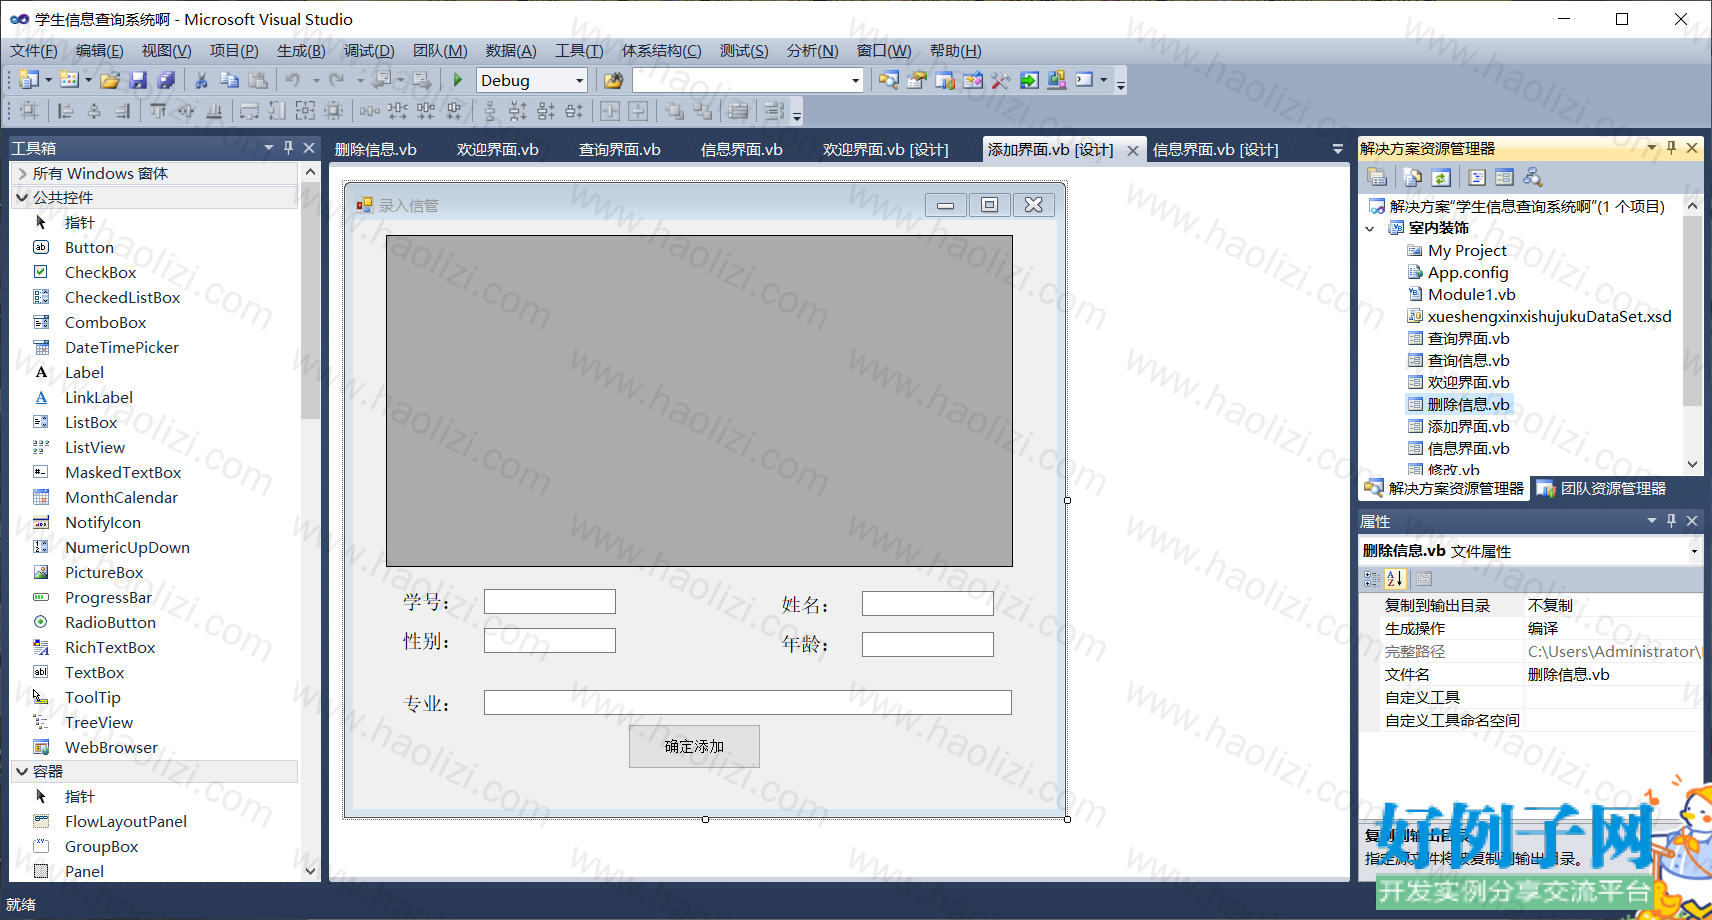The image size is (1712, 920).
Task: Click the 确定添加 button on the form
Action: click(694, 746)
